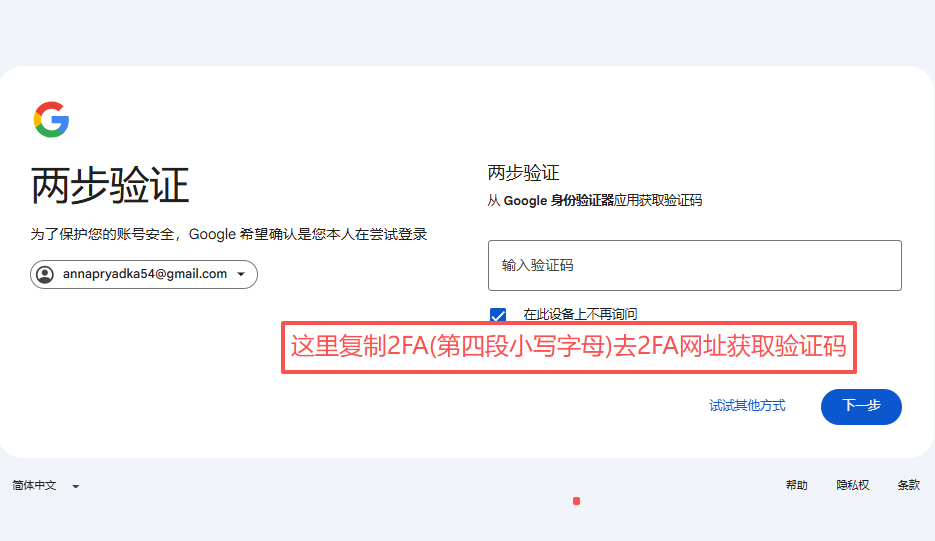This screenshot has width=935, height=541.
Task: Click the Google logo
Action: 51,119
